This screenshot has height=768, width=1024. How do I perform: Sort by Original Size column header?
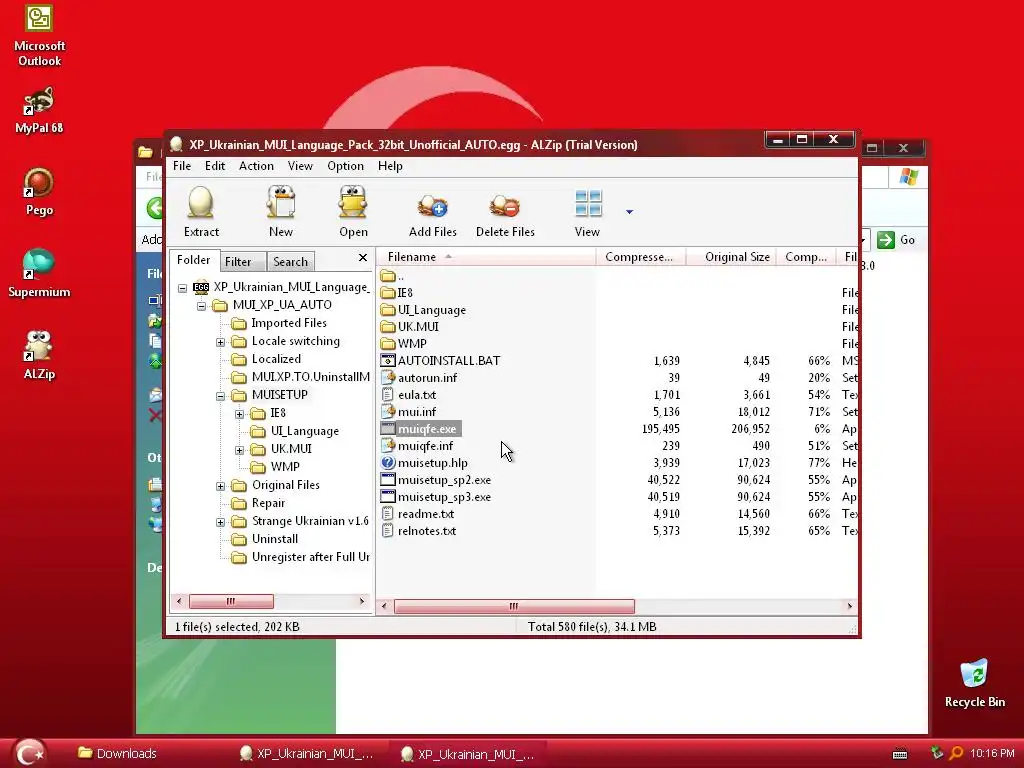(731, 257)
